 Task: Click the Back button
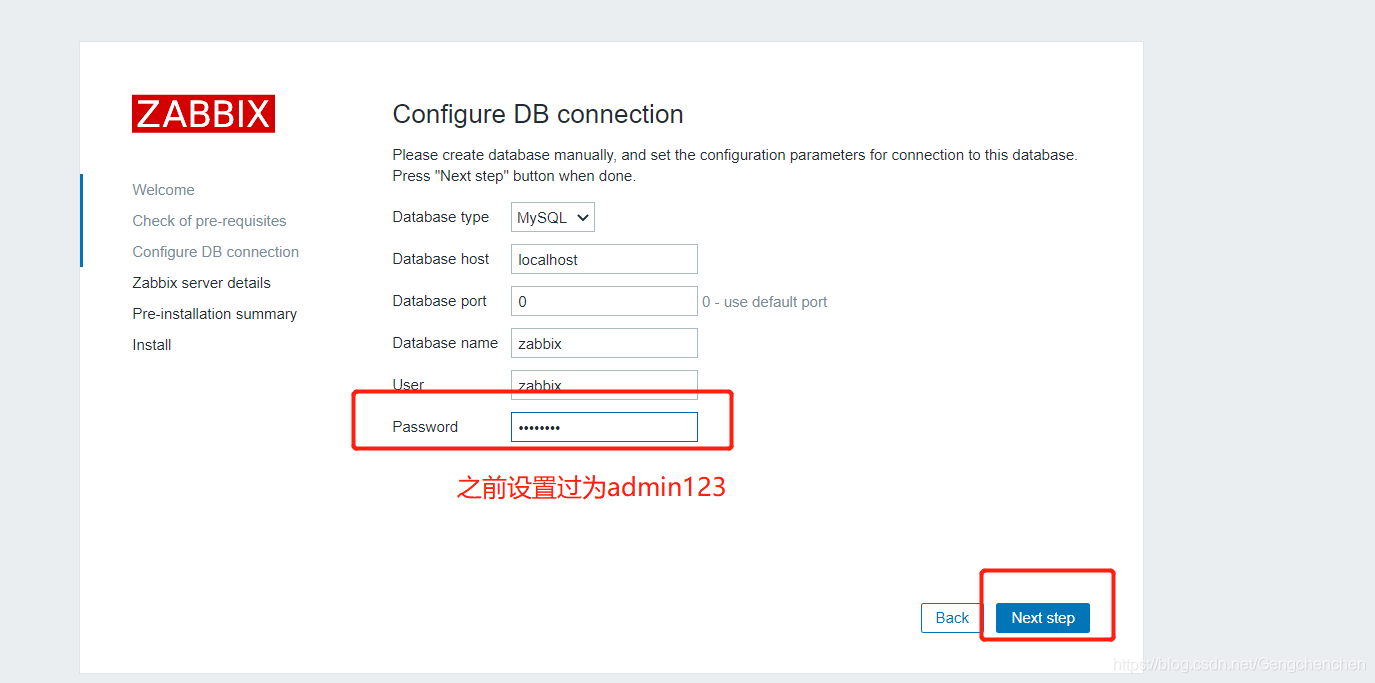coord(952,618)
